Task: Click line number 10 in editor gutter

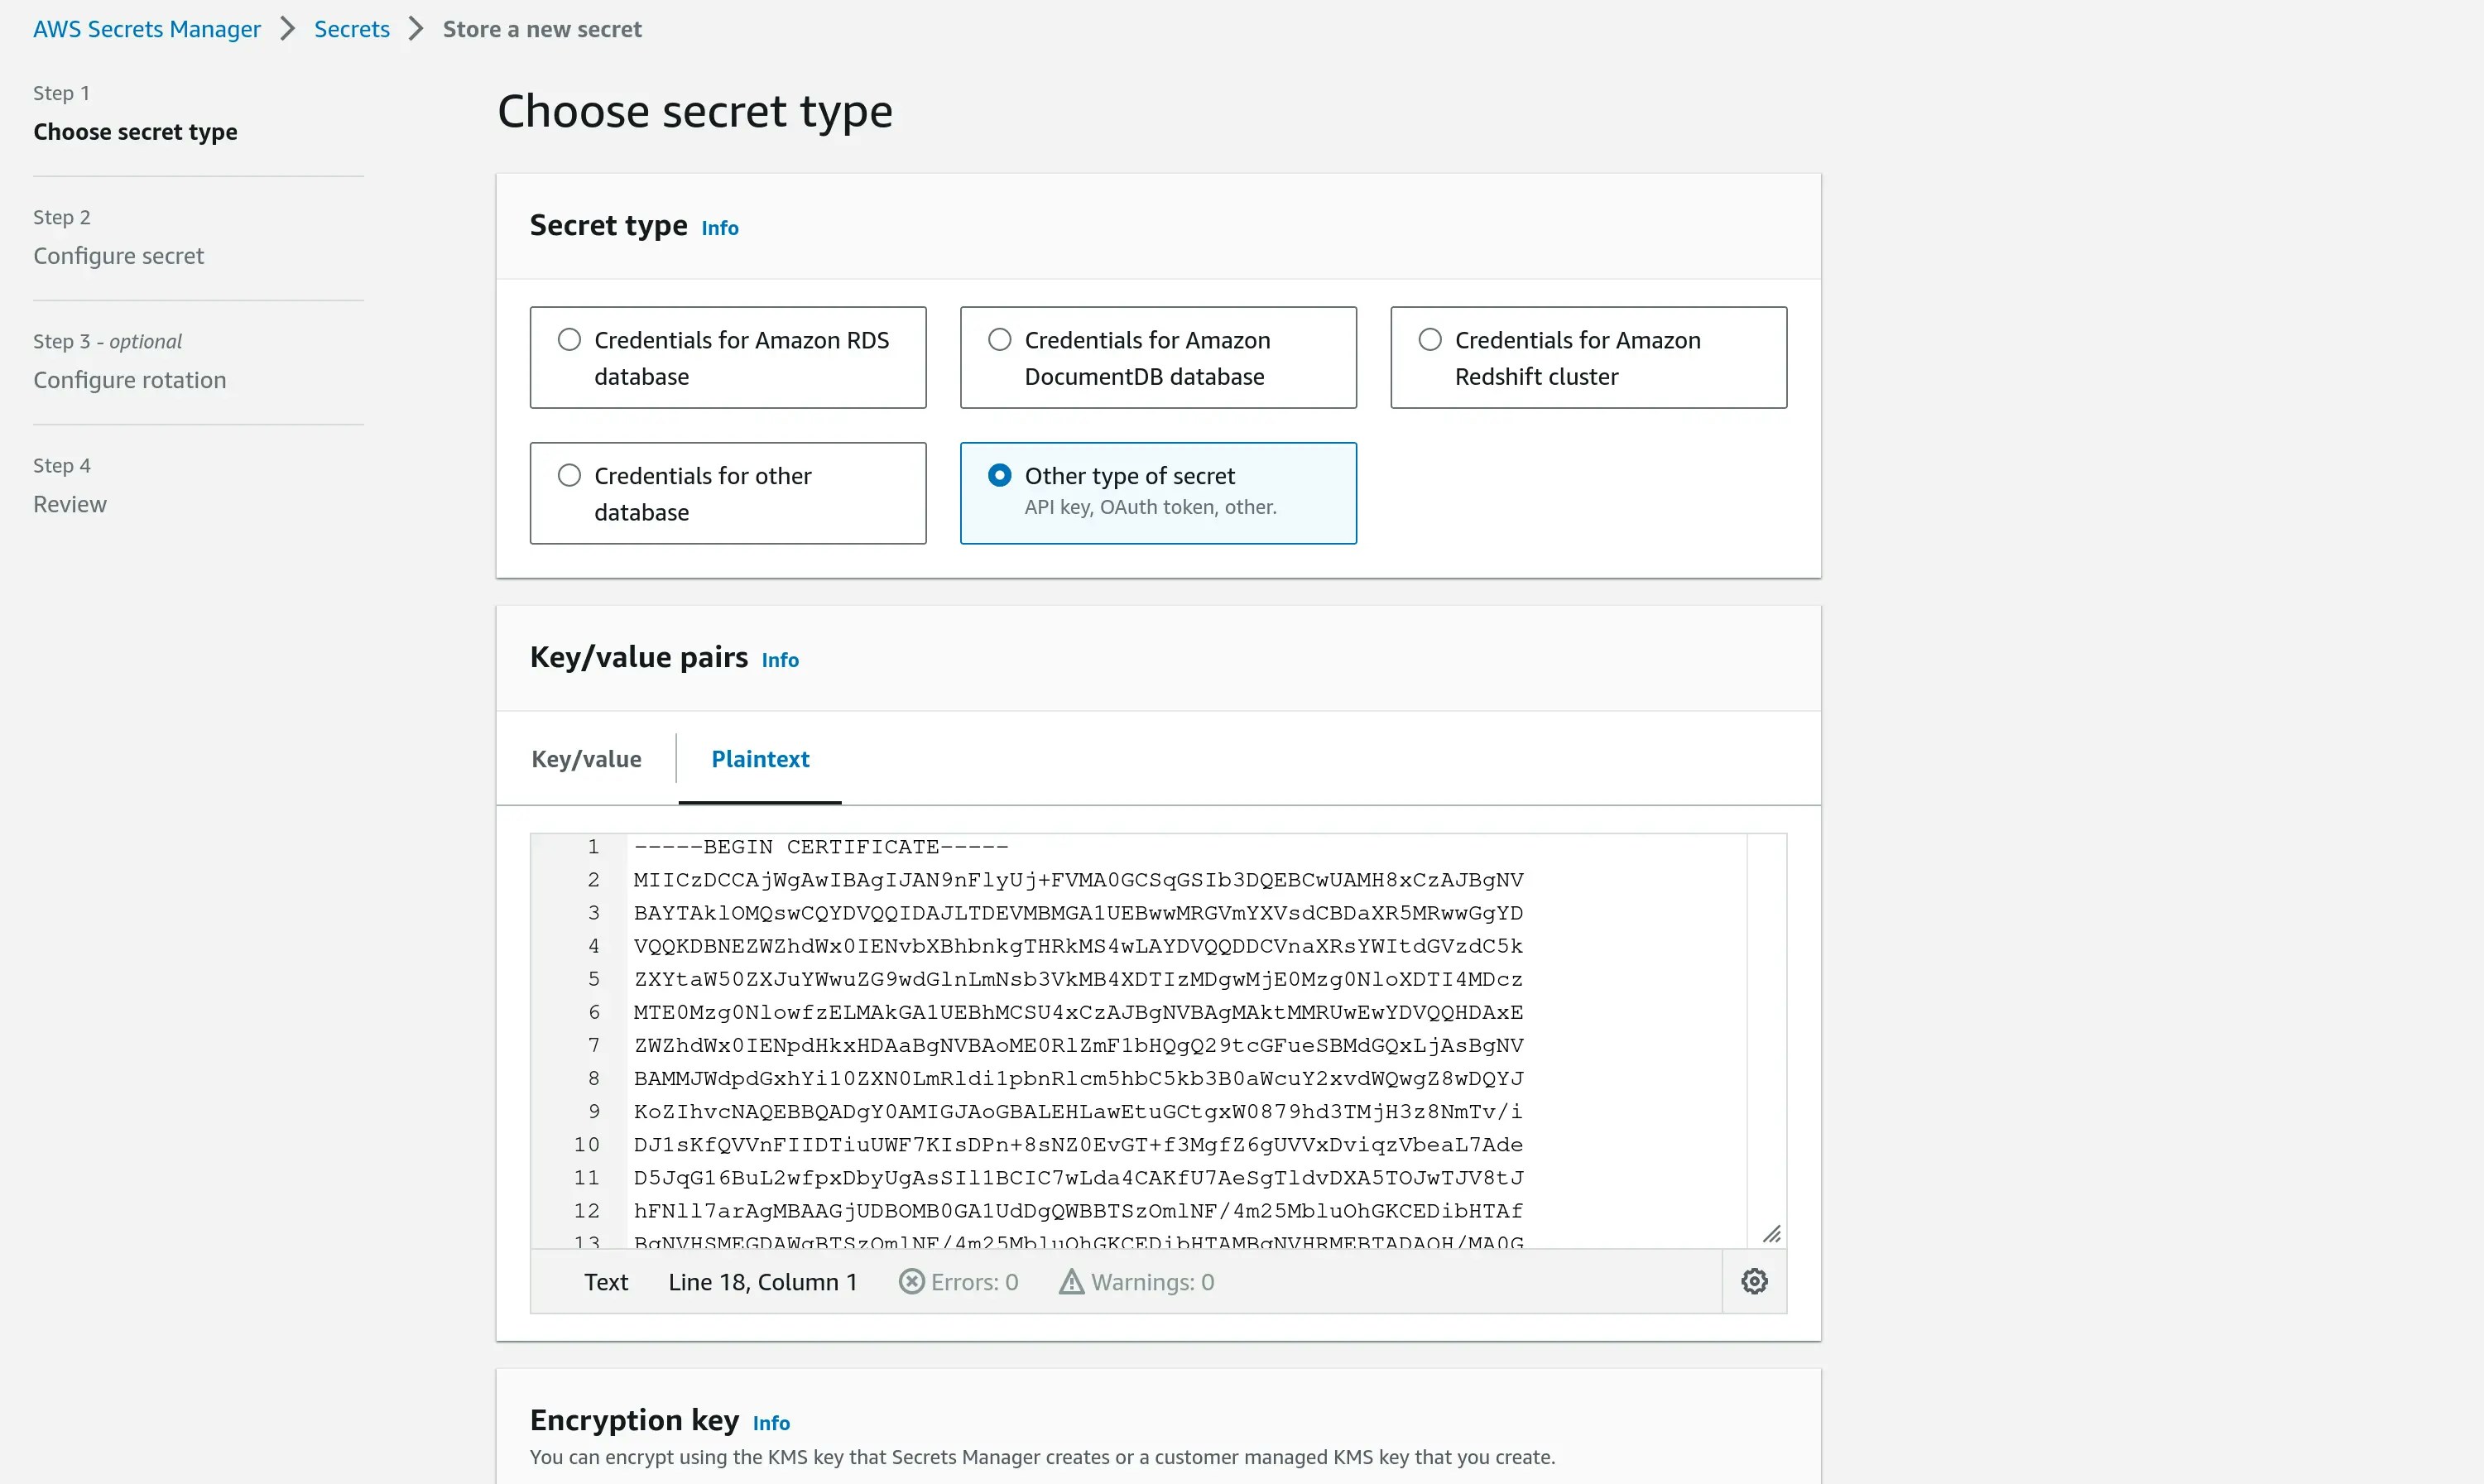Action: point(587,1145)
